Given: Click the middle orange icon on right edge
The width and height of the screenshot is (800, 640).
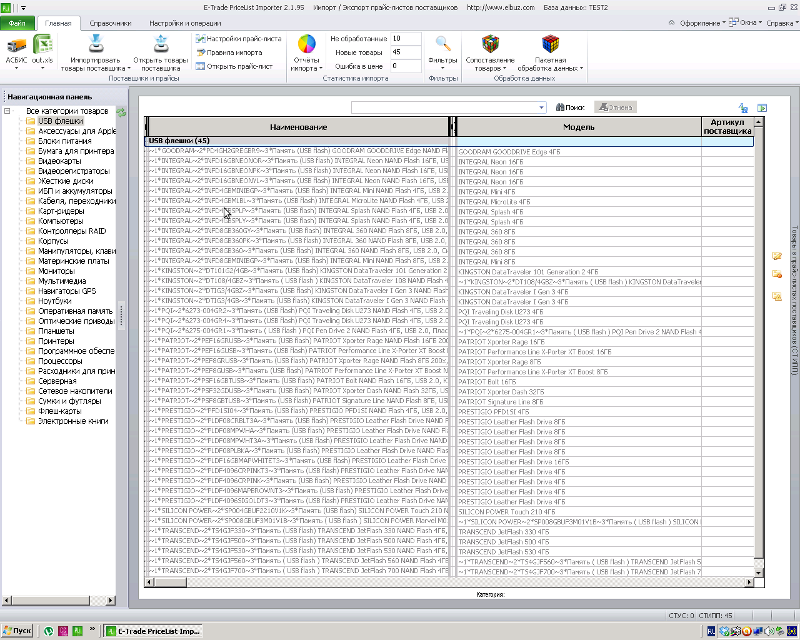Looking at the screenshot, I should click(x=777, y=275).
